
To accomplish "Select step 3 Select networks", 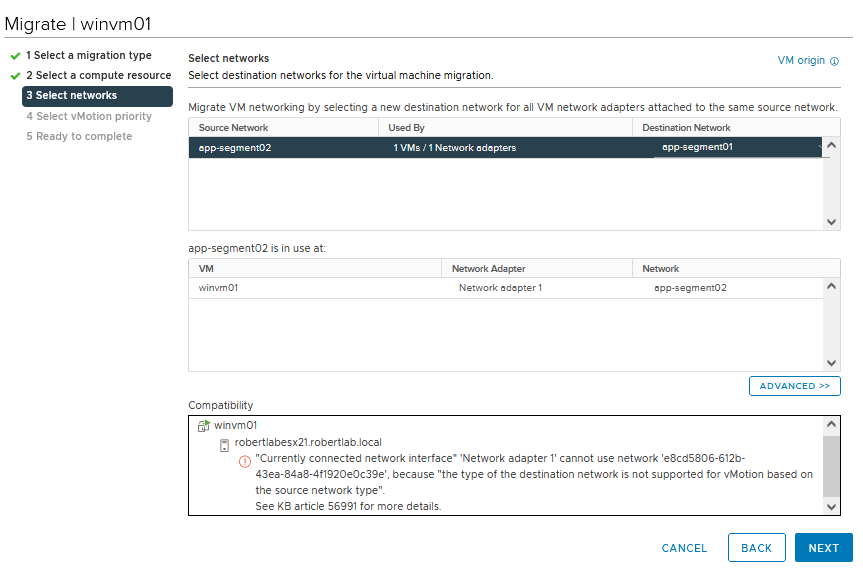I will click(x=97, y=96).
